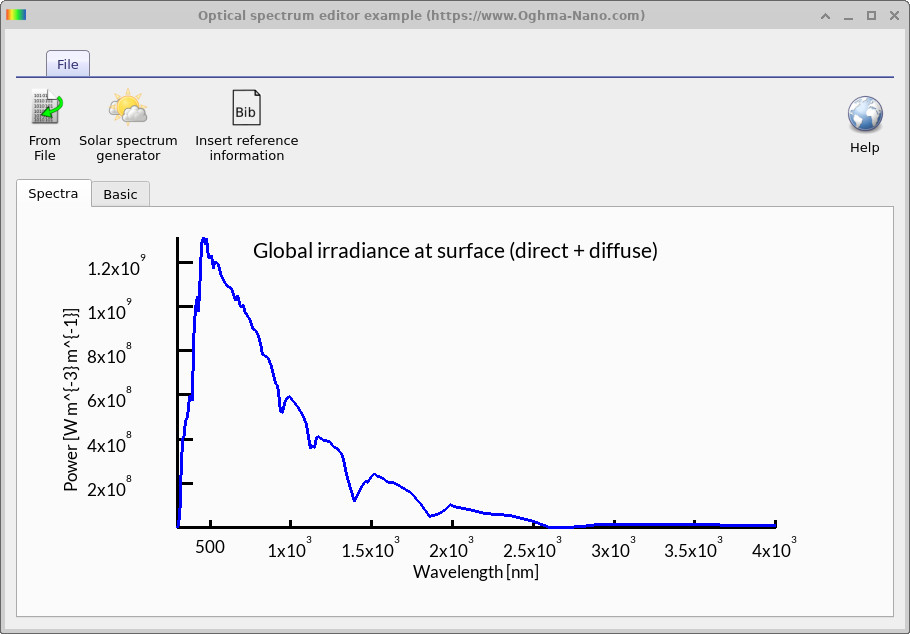The height and width of the screenshot is (634, 910).
Task: Select the Spectra tab
Action: click(x=53, y=193)
